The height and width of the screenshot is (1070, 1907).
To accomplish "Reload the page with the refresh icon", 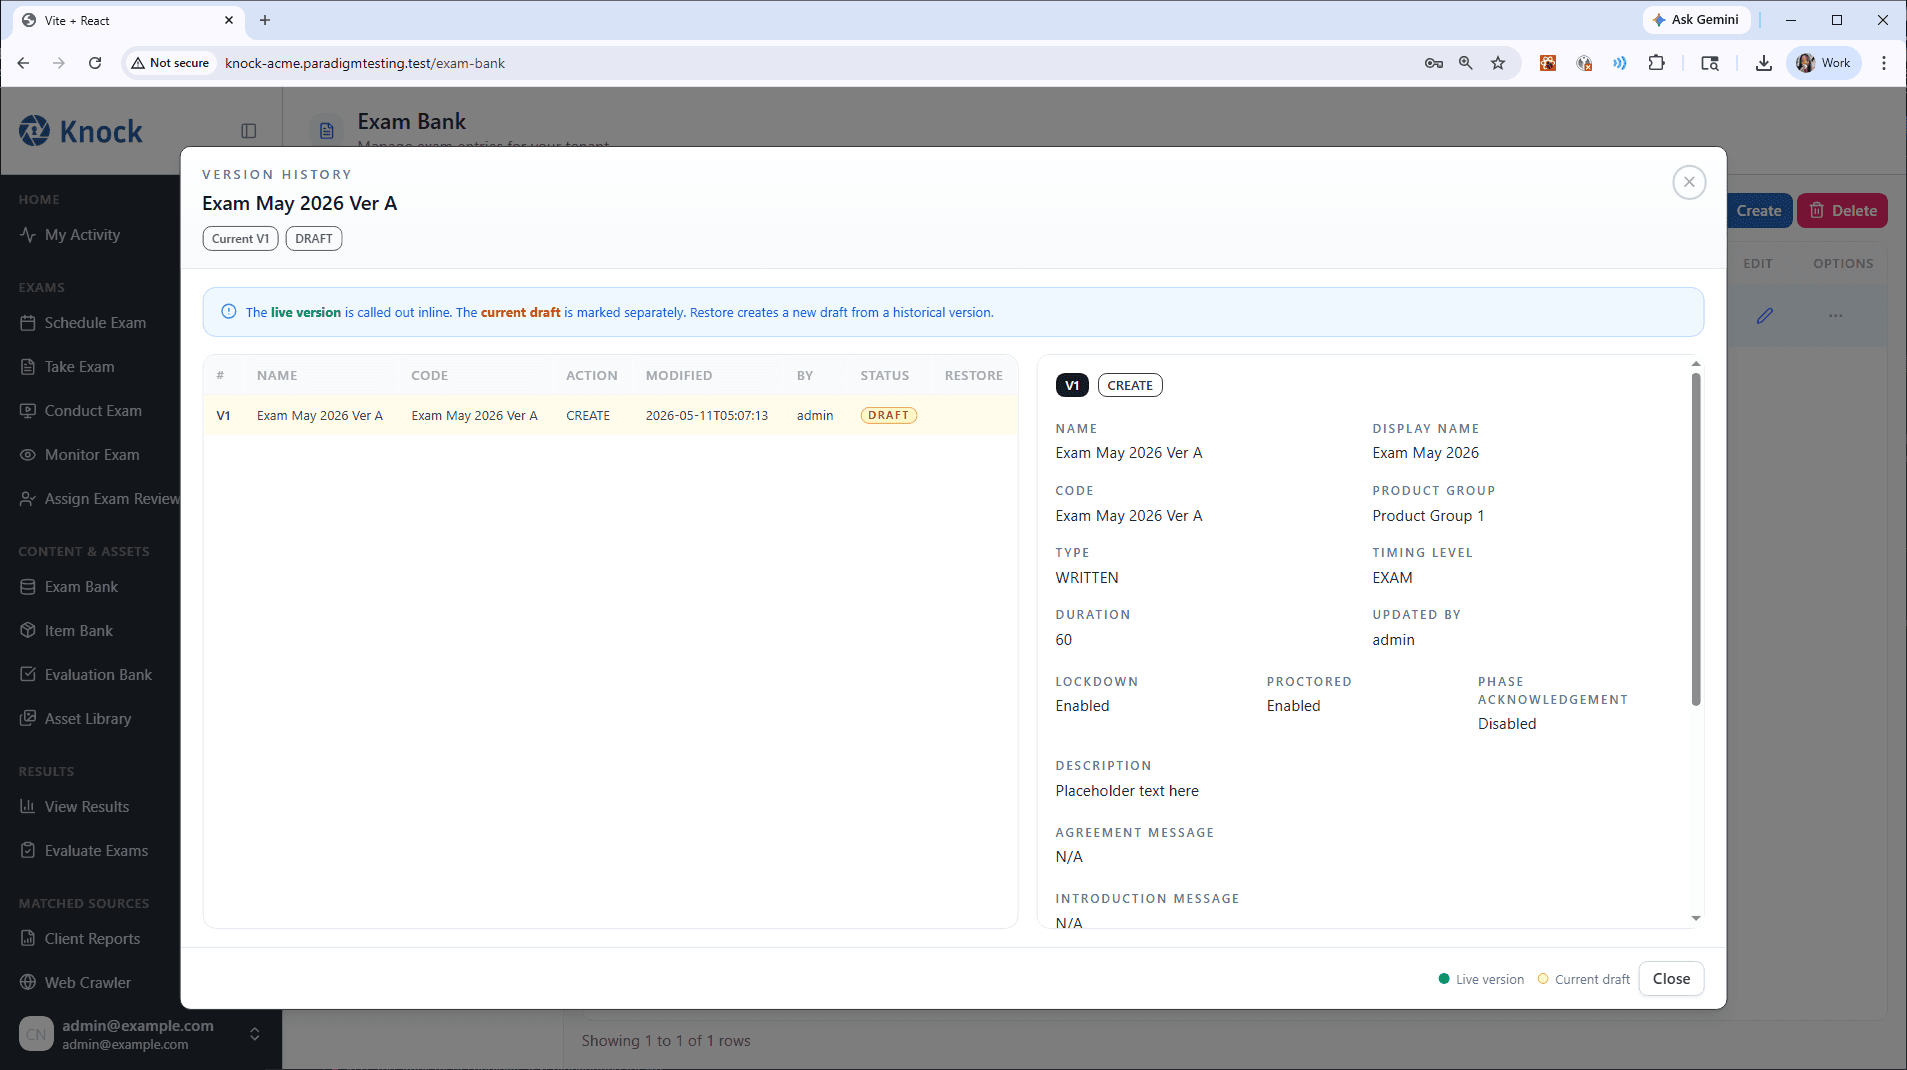I will click(95, 63).
